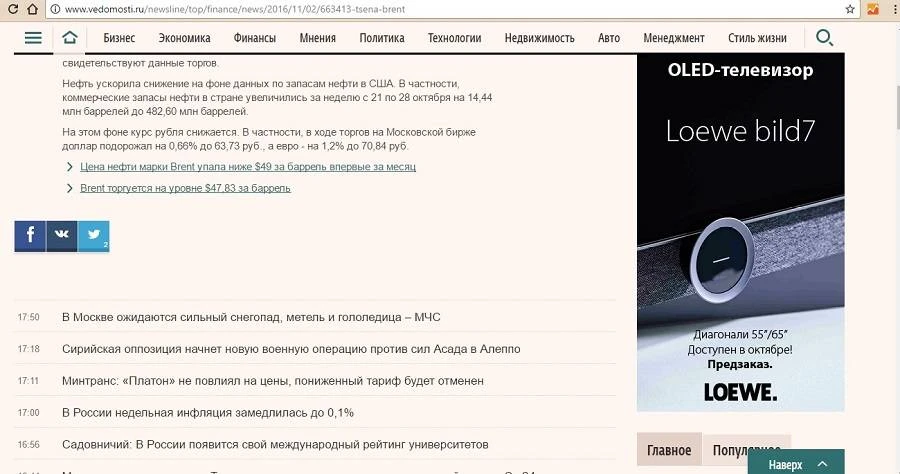Click chevron beside the Brent below $49 link
900x474 pixels.
pos(69,166)
